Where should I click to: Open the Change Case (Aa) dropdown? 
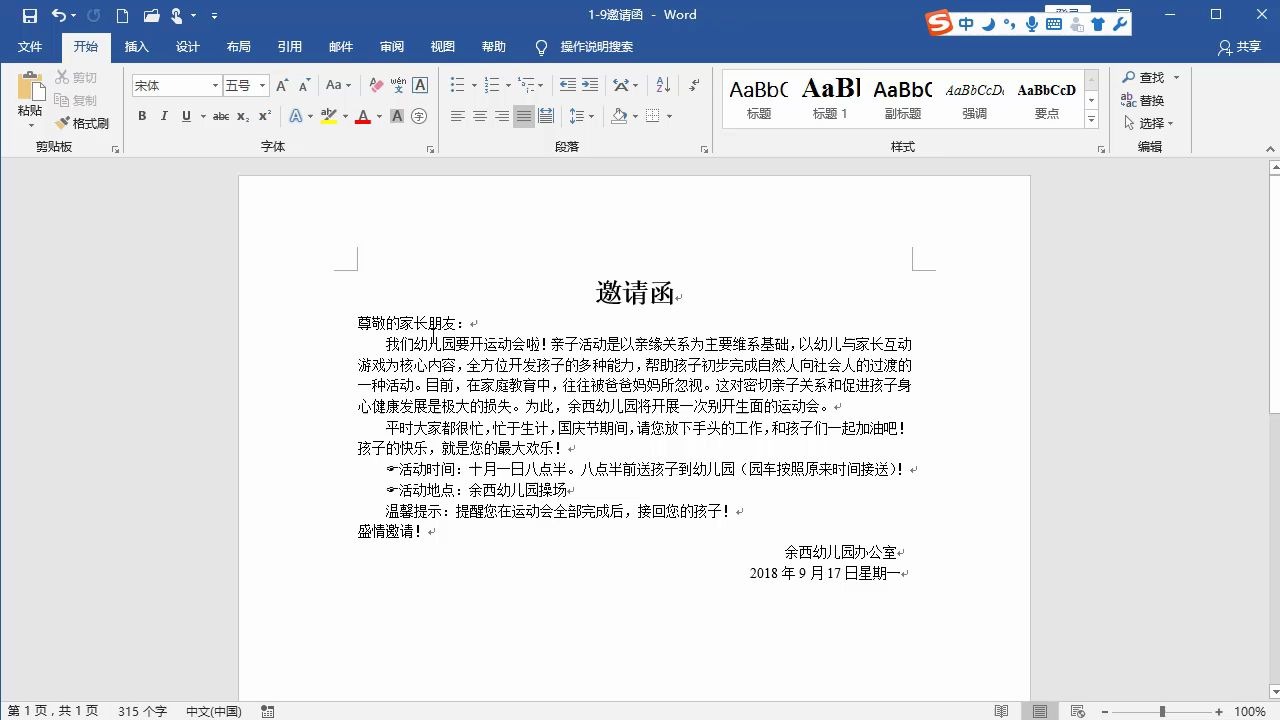pyautogui.click(x=339, y=86)
